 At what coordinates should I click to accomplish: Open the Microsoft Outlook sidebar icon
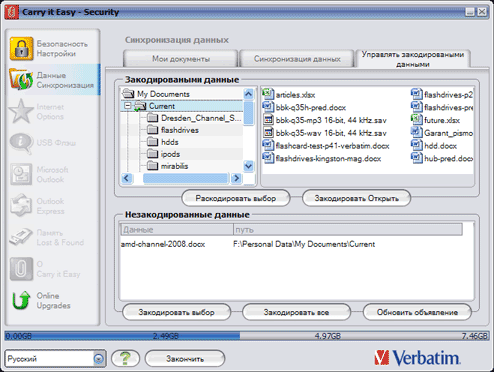21,174
